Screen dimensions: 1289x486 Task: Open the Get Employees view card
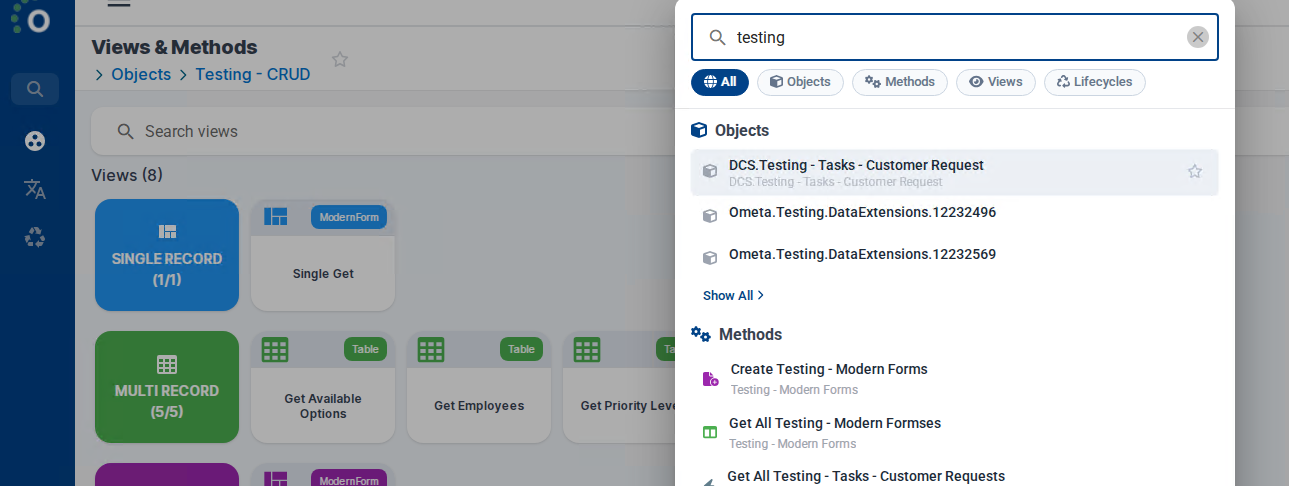point(479,387)
